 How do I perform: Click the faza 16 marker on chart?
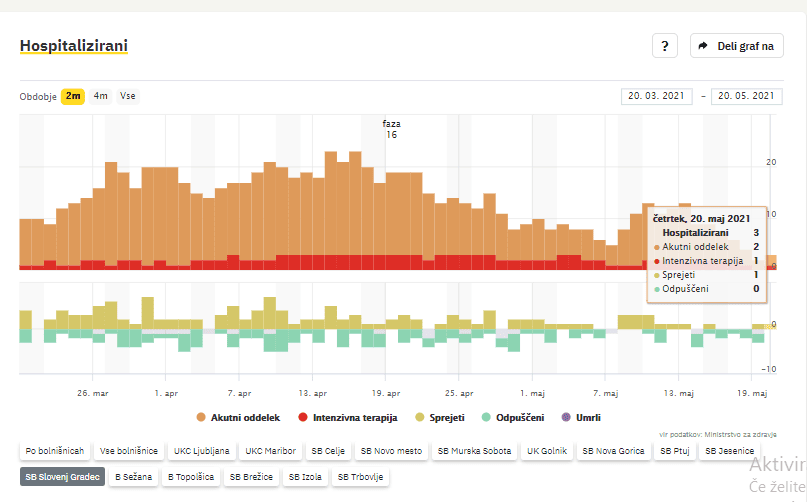point(391,129)
